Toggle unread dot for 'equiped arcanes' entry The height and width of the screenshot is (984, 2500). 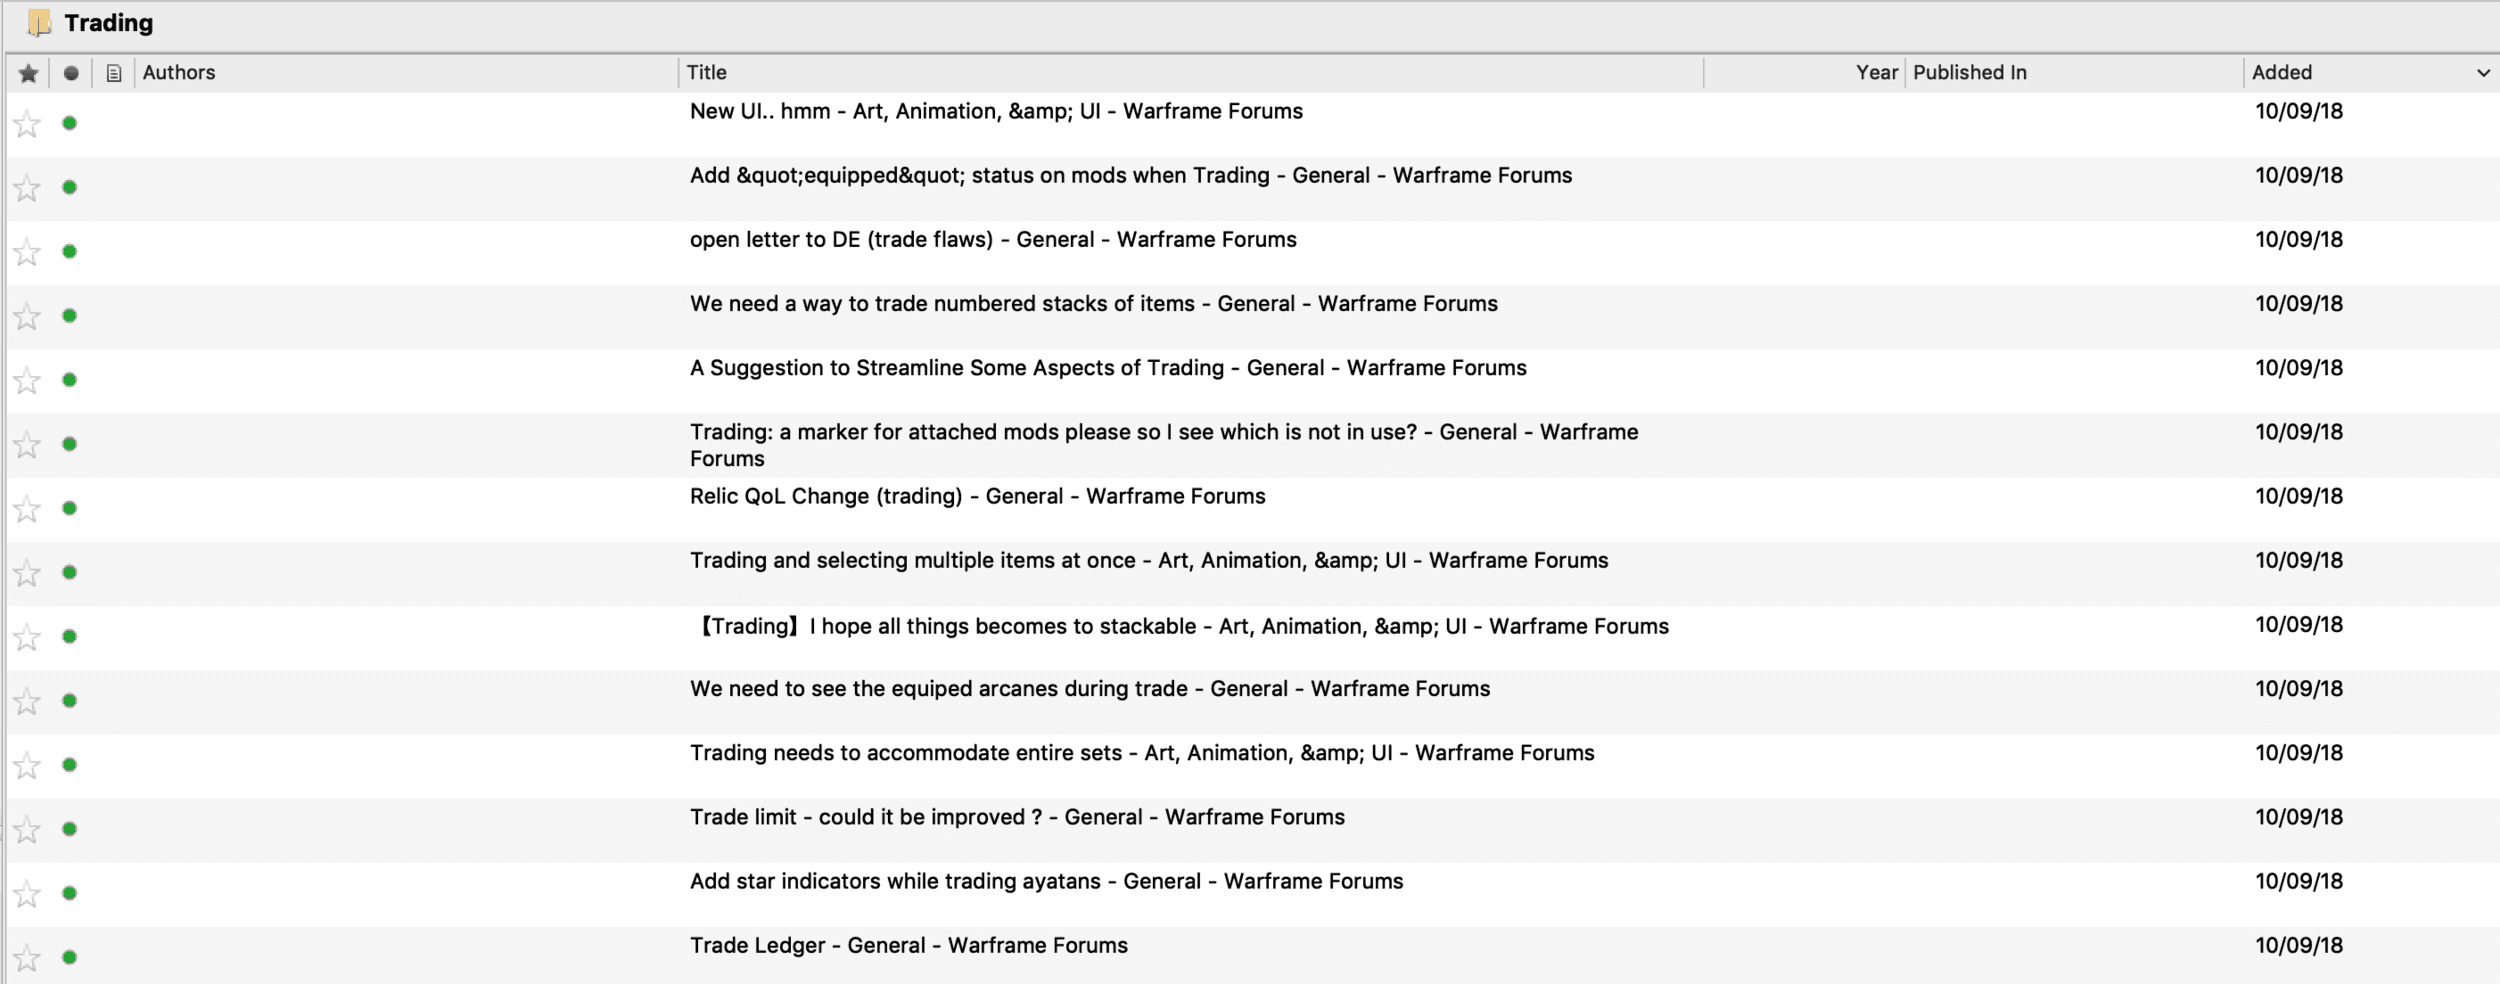[x=69, y=701]
